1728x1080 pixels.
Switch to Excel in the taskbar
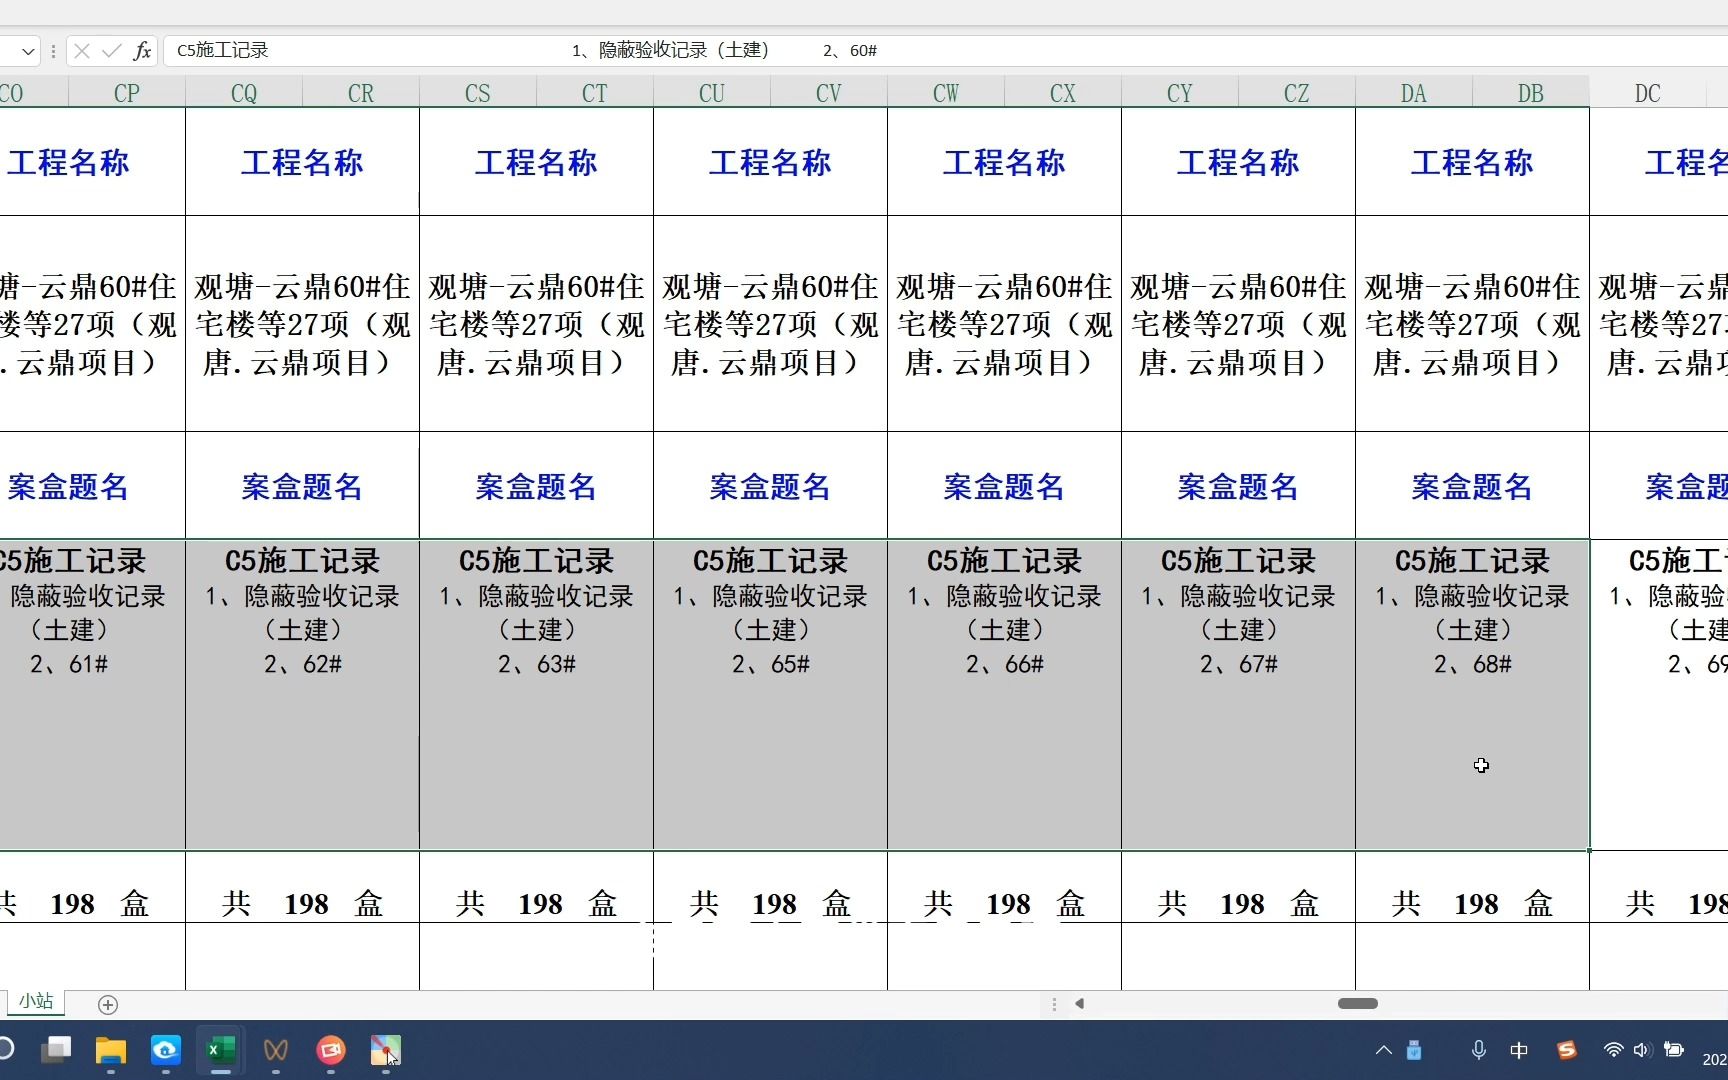(x=221, y=1050)
